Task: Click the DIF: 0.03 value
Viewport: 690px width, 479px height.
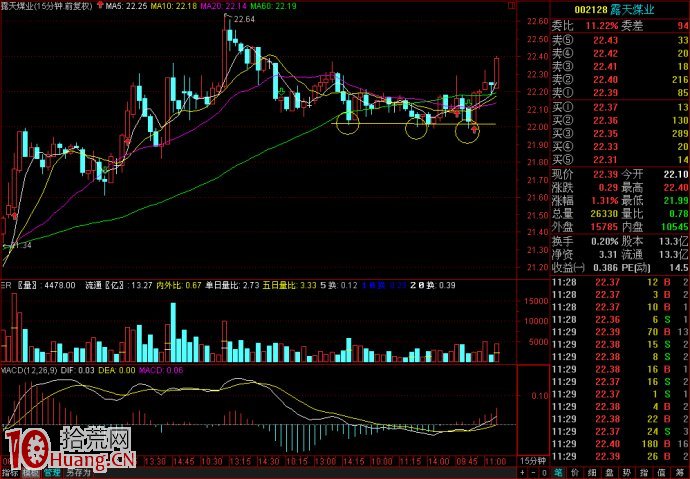Action: point(77,370)
